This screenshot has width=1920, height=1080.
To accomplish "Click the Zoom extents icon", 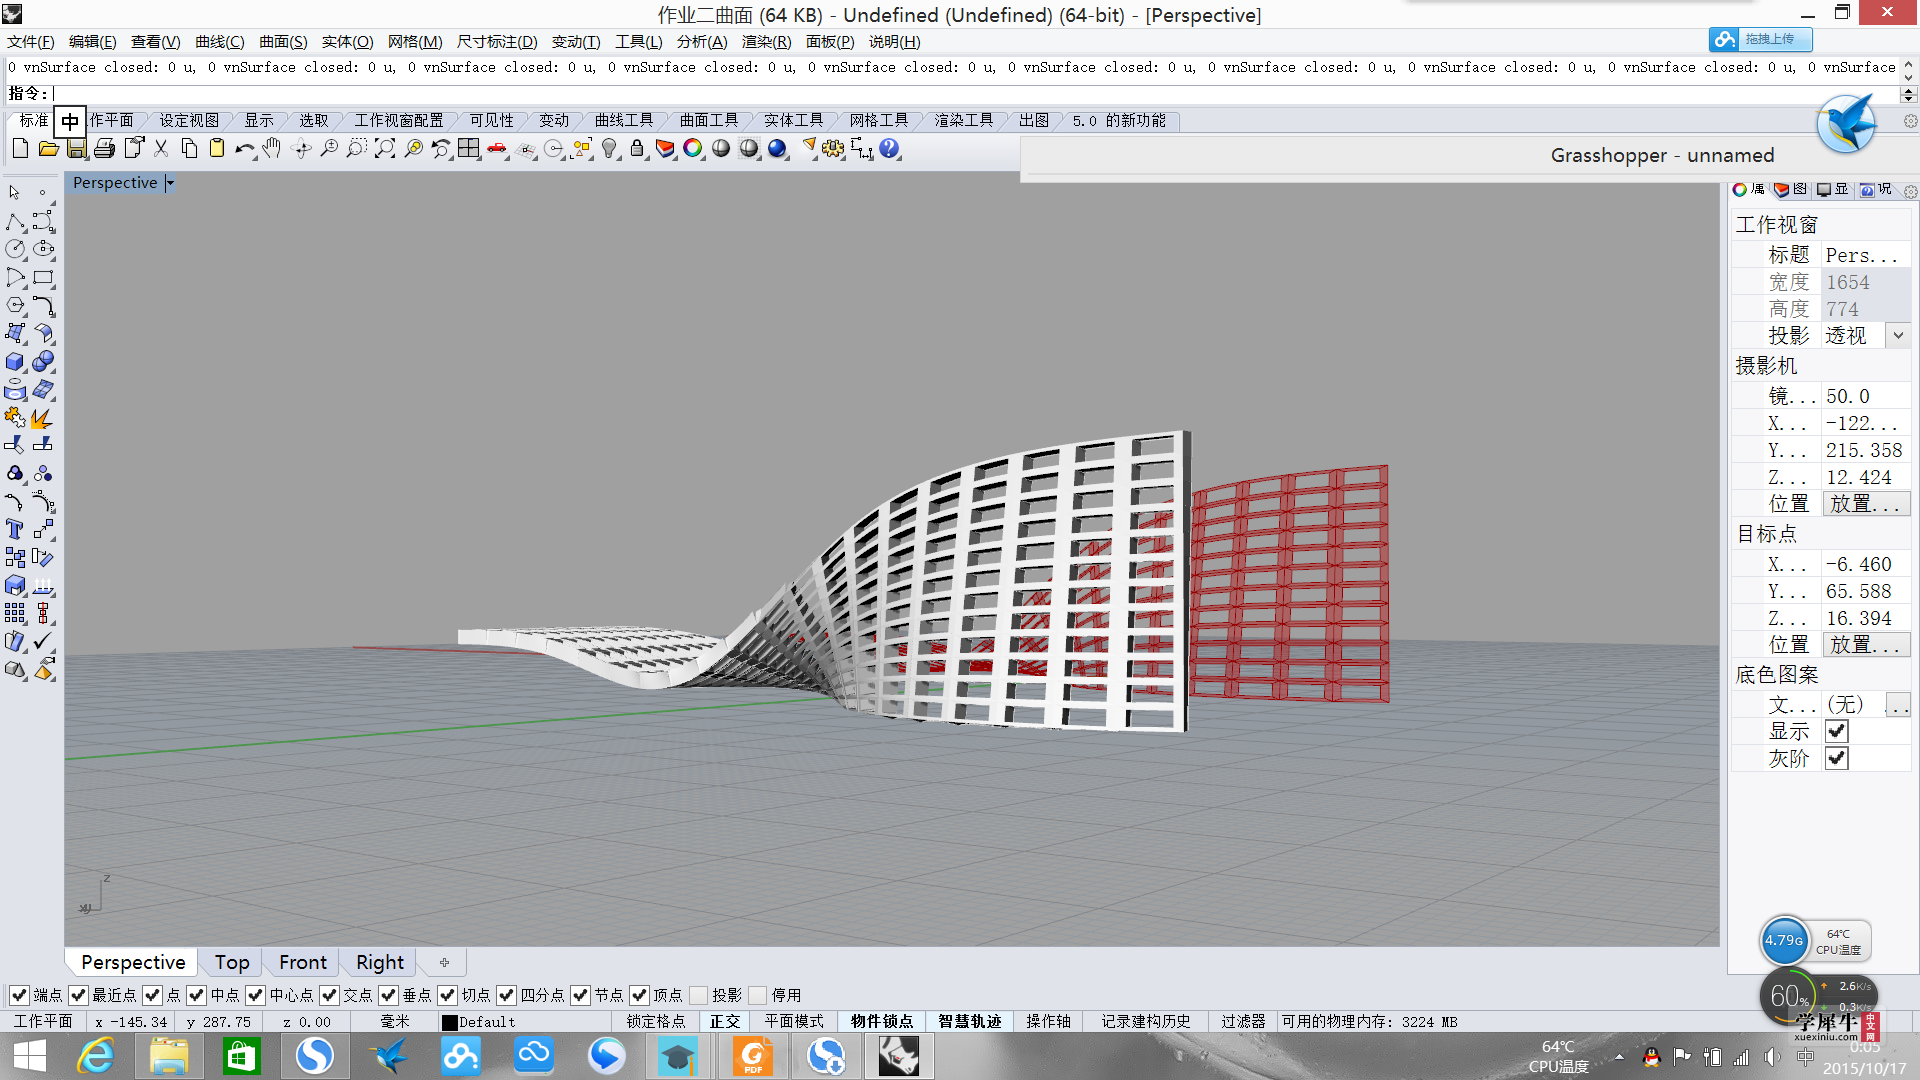I will (384, 149).
